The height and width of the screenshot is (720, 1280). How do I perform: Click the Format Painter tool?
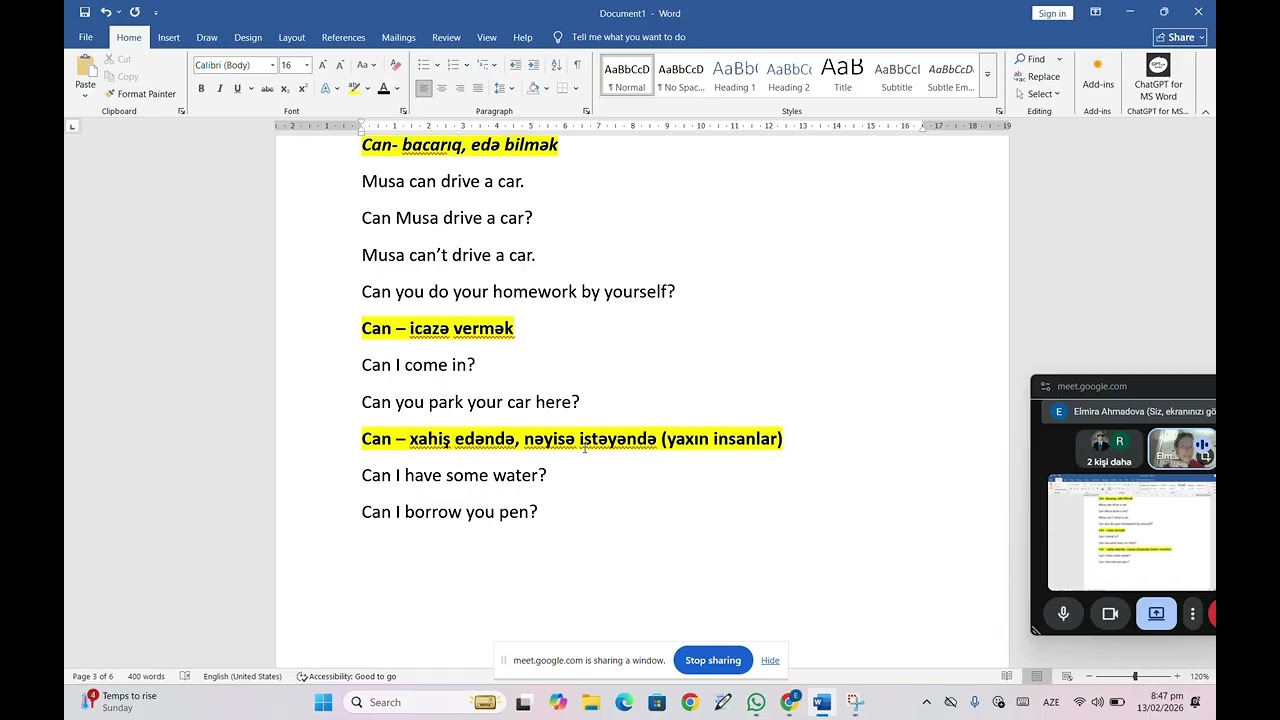click(x=140, y=94)
